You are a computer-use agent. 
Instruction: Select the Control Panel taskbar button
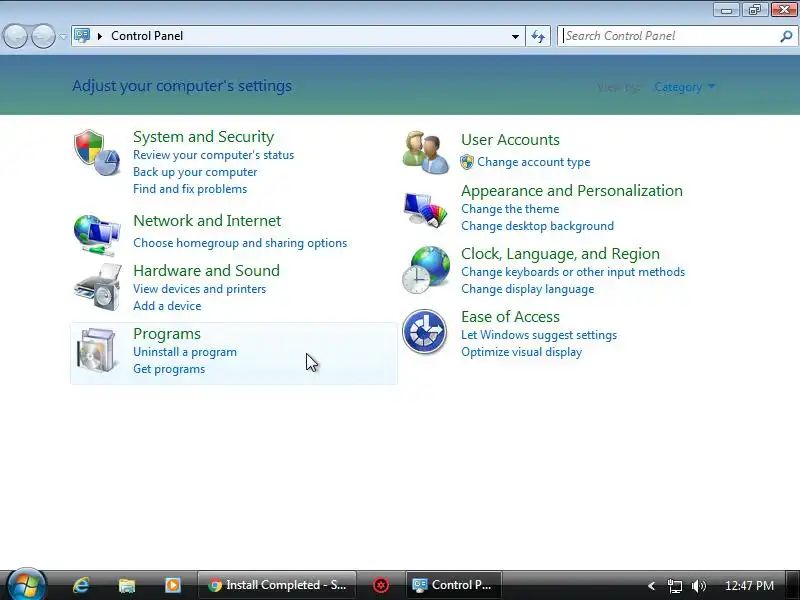tap(453, 585)
